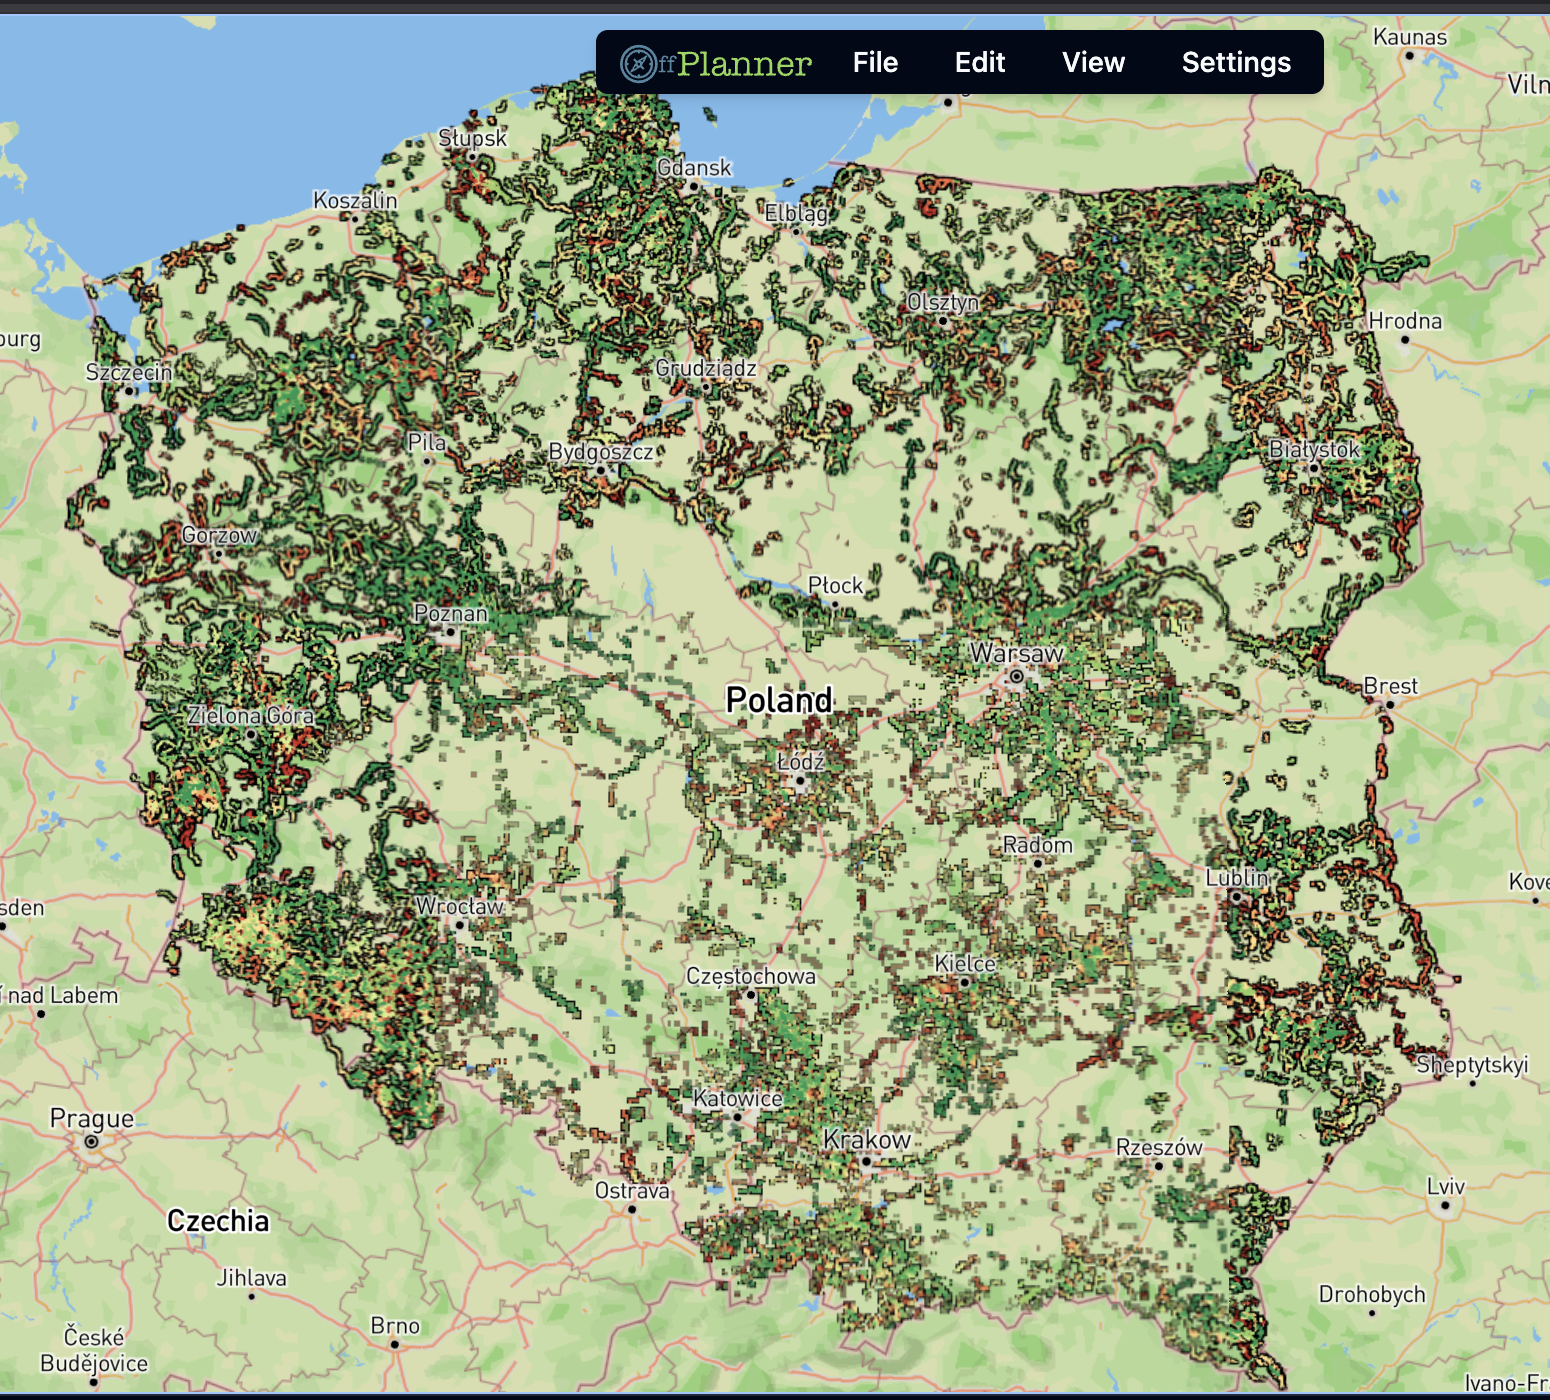The width and height of the screenshot is (1550, 1400).
Task: Click the Kraków city label
Action: (866, 1140)
